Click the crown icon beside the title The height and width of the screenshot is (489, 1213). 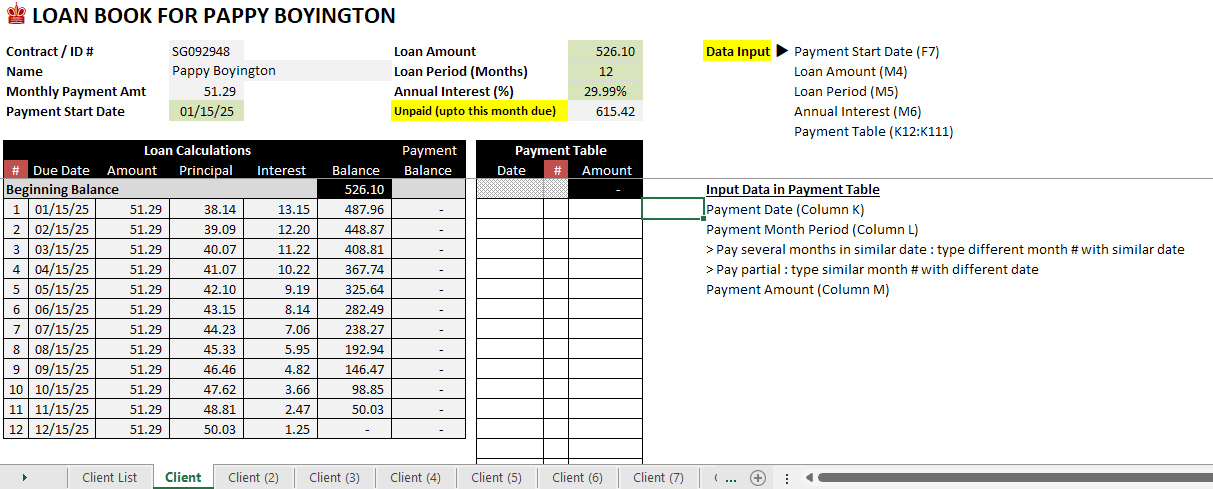point(15,16)
